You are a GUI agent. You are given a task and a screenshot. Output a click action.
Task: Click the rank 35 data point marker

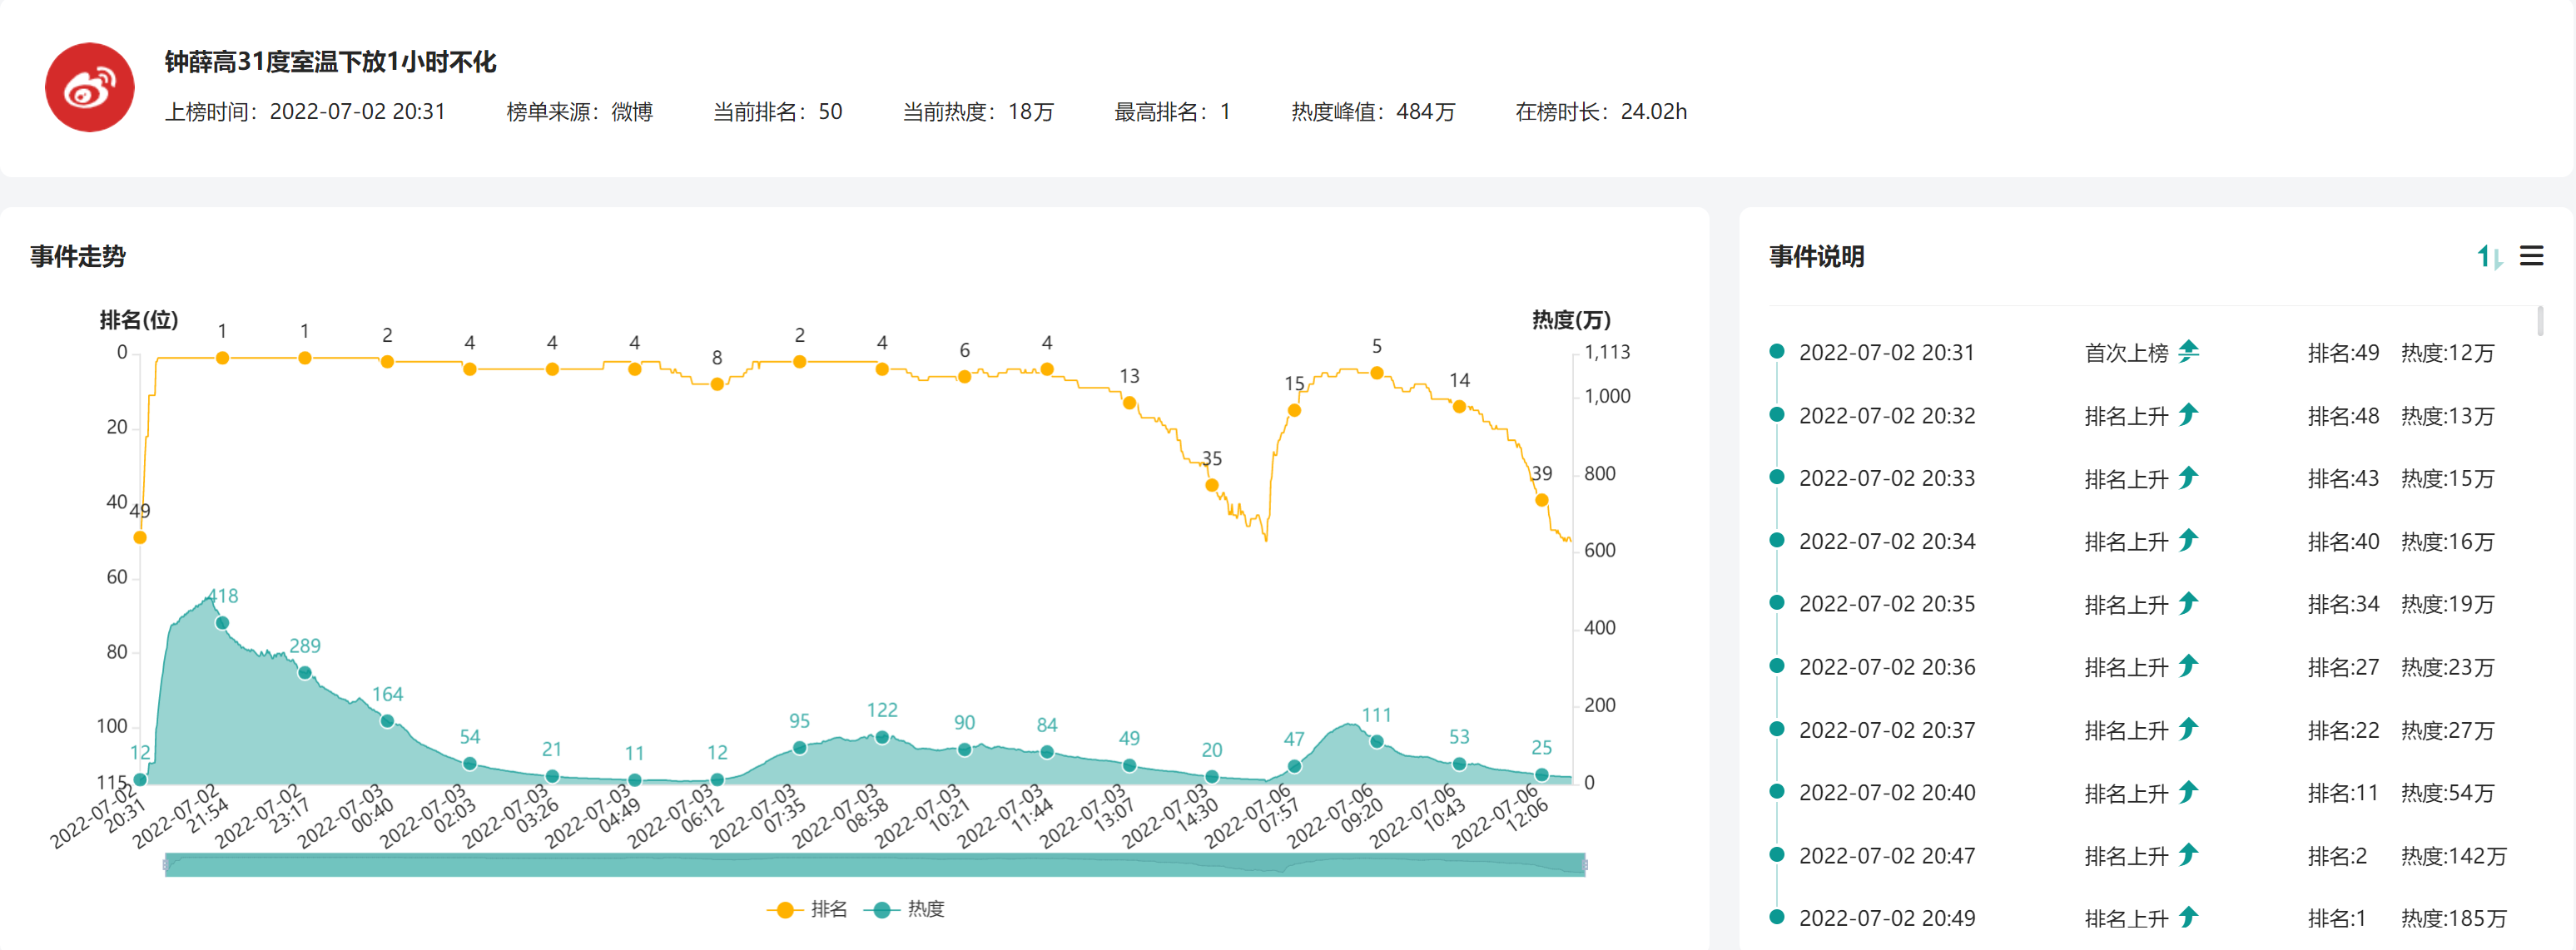click(x=1211, y=485)
